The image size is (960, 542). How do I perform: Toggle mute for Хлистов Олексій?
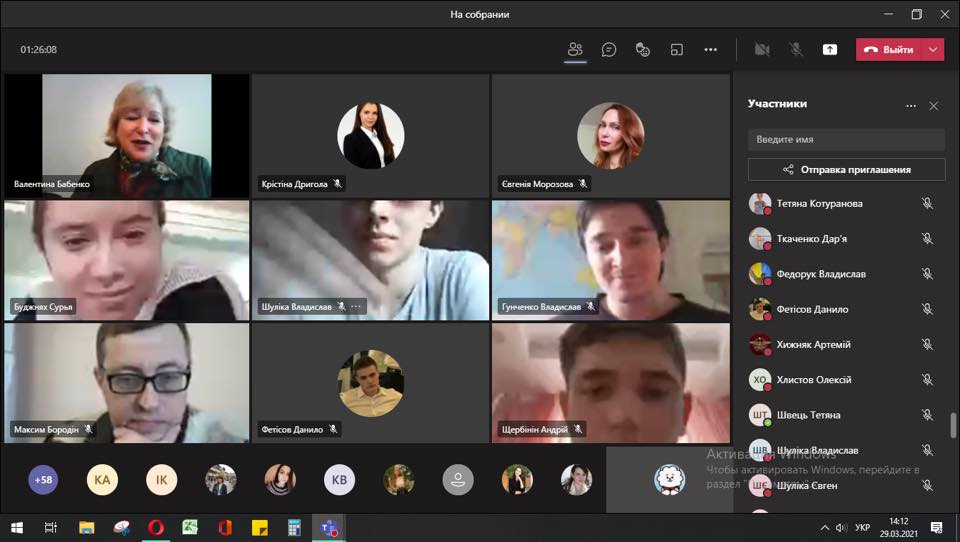pyautogui.click(x=928, y=380)
